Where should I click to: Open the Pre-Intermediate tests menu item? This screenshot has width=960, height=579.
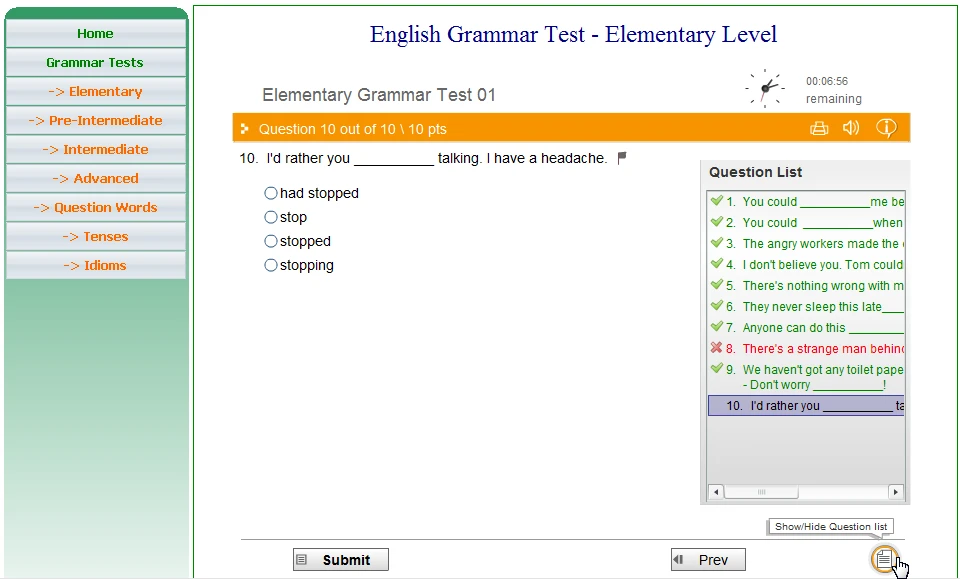click(x=95, y=120)
